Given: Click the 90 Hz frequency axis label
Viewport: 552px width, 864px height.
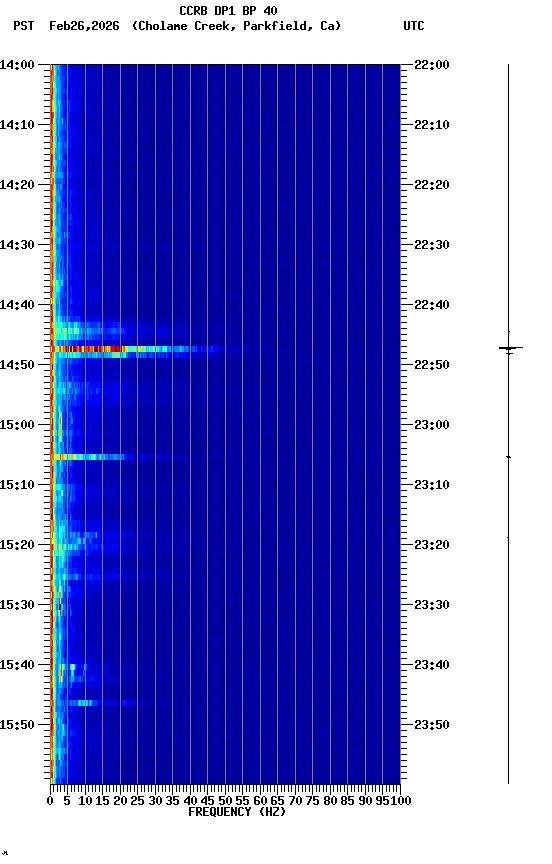Looking at the screenshot, I should tap(365, 801).
